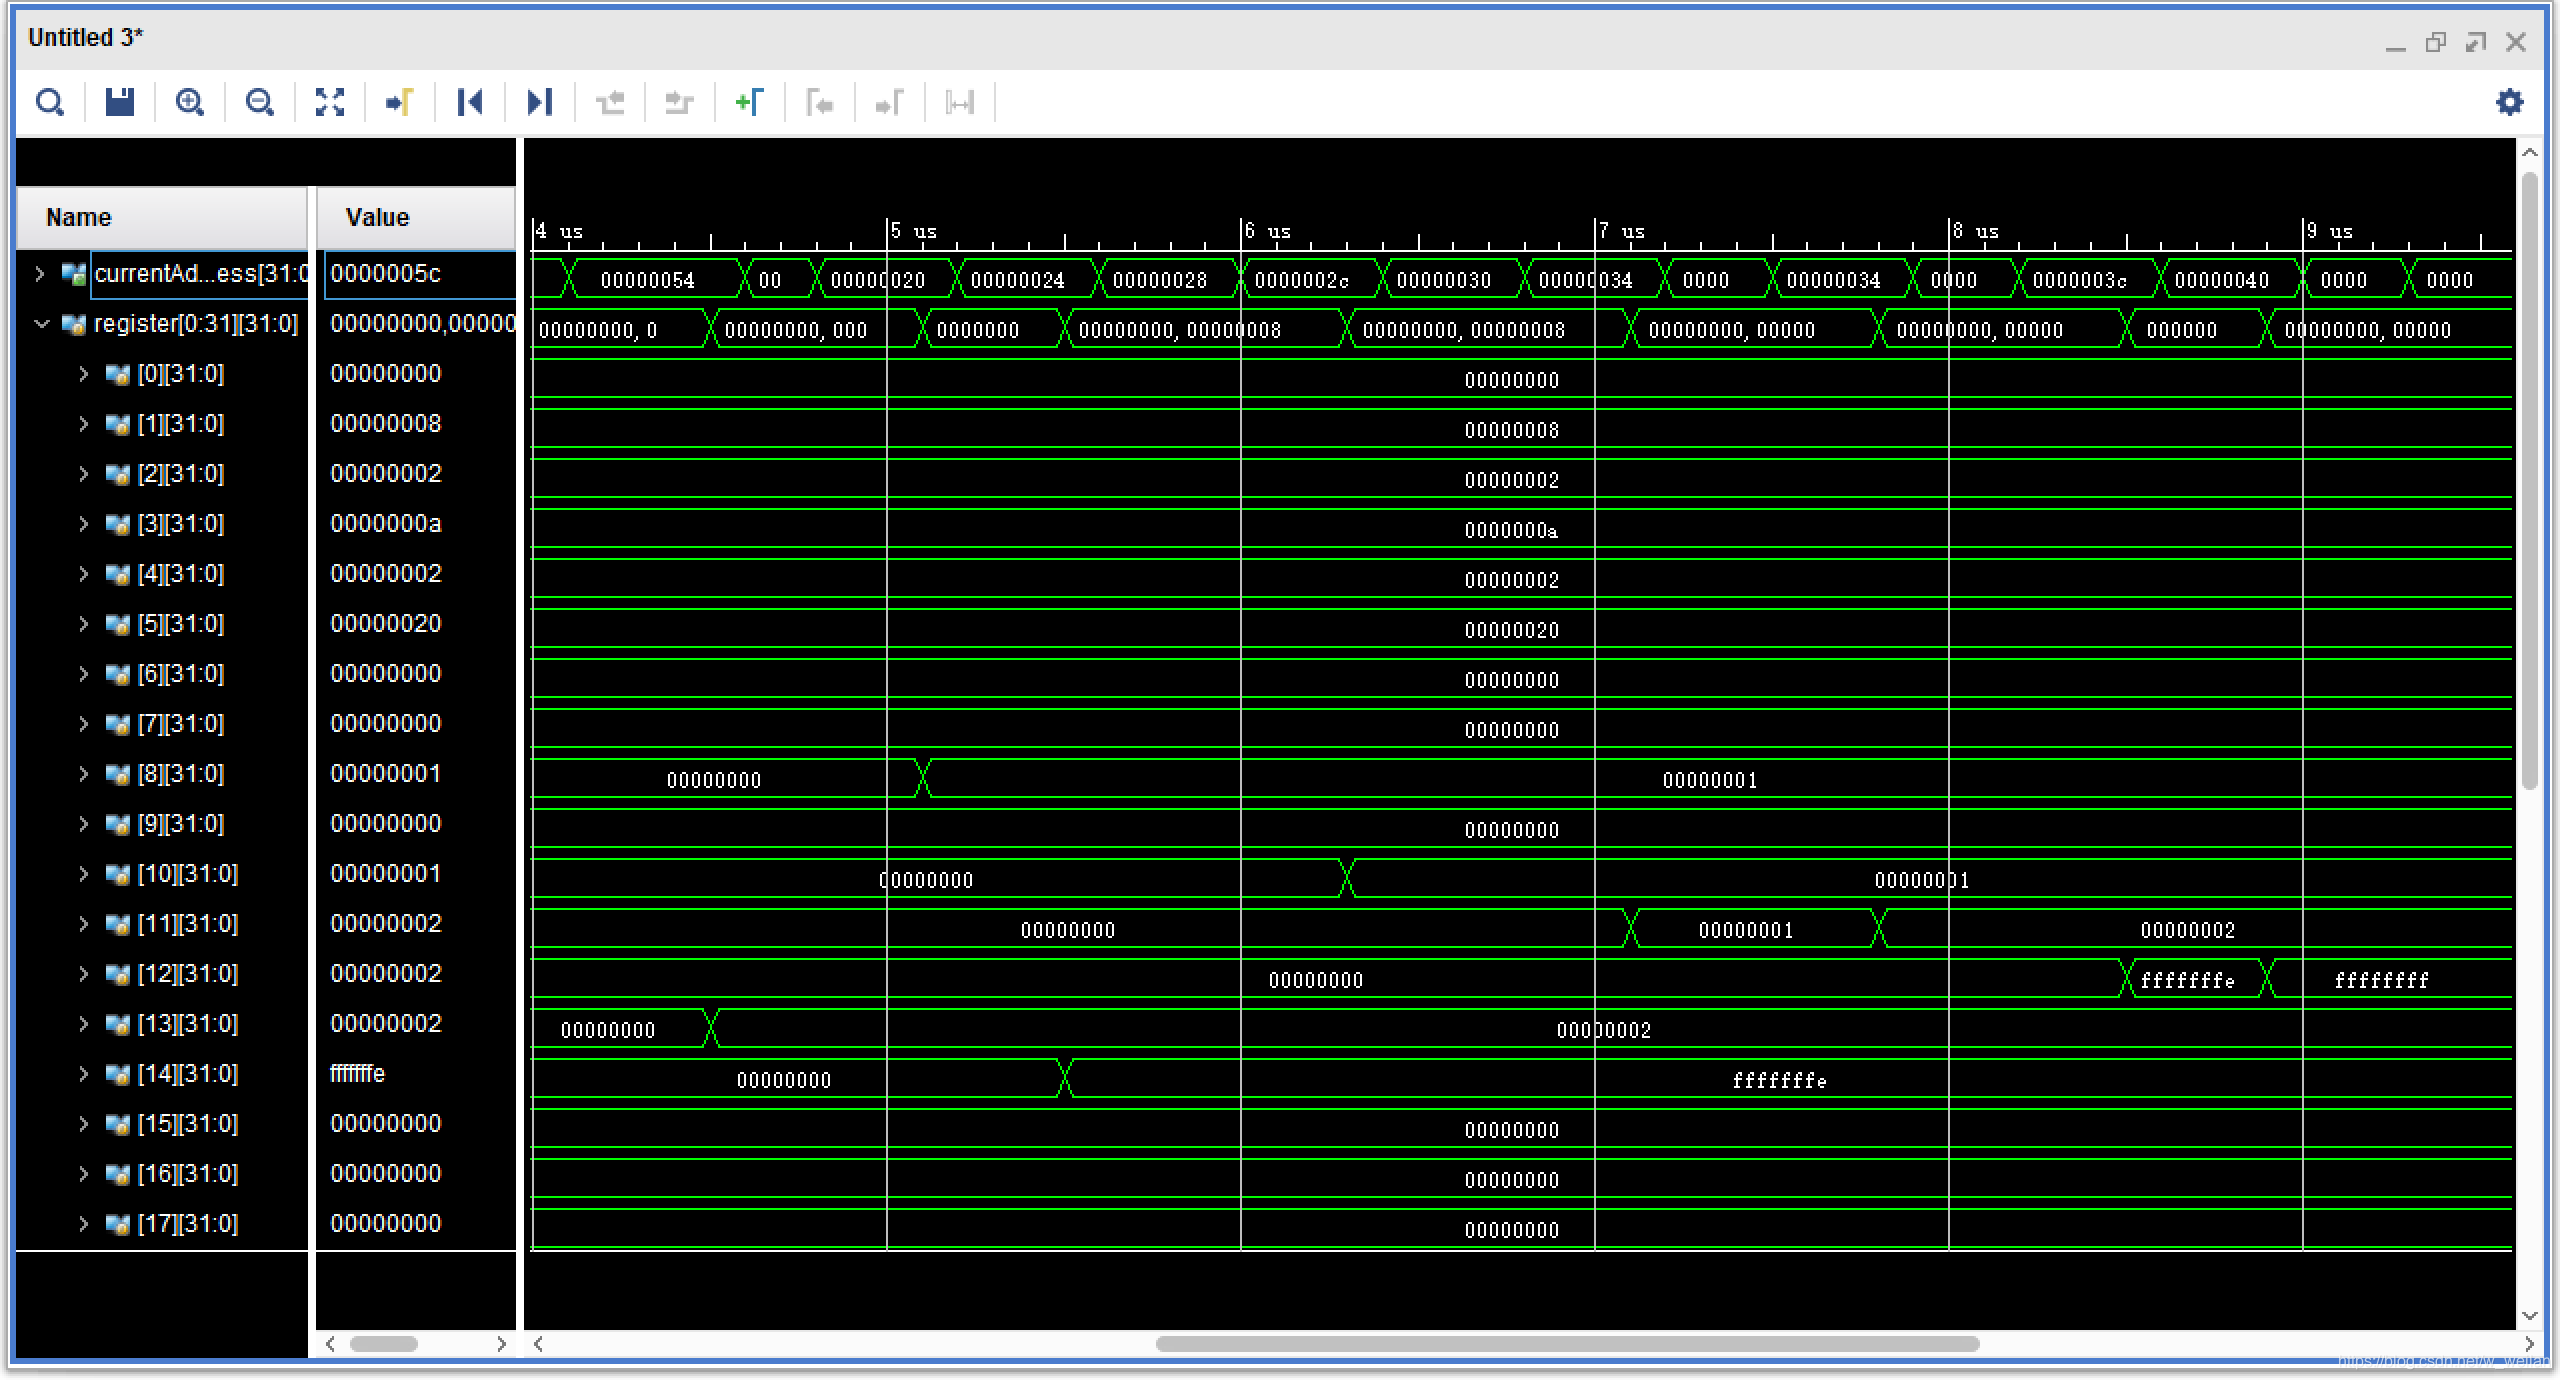The image size is (2560, 1380).
Task: Select the [14][31:0] signal row
Action: [x=187, y=1074]
